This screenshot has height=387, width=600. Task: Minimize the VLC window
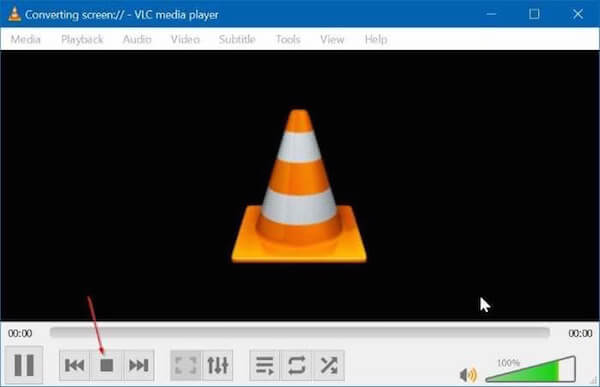pos(491,14)
